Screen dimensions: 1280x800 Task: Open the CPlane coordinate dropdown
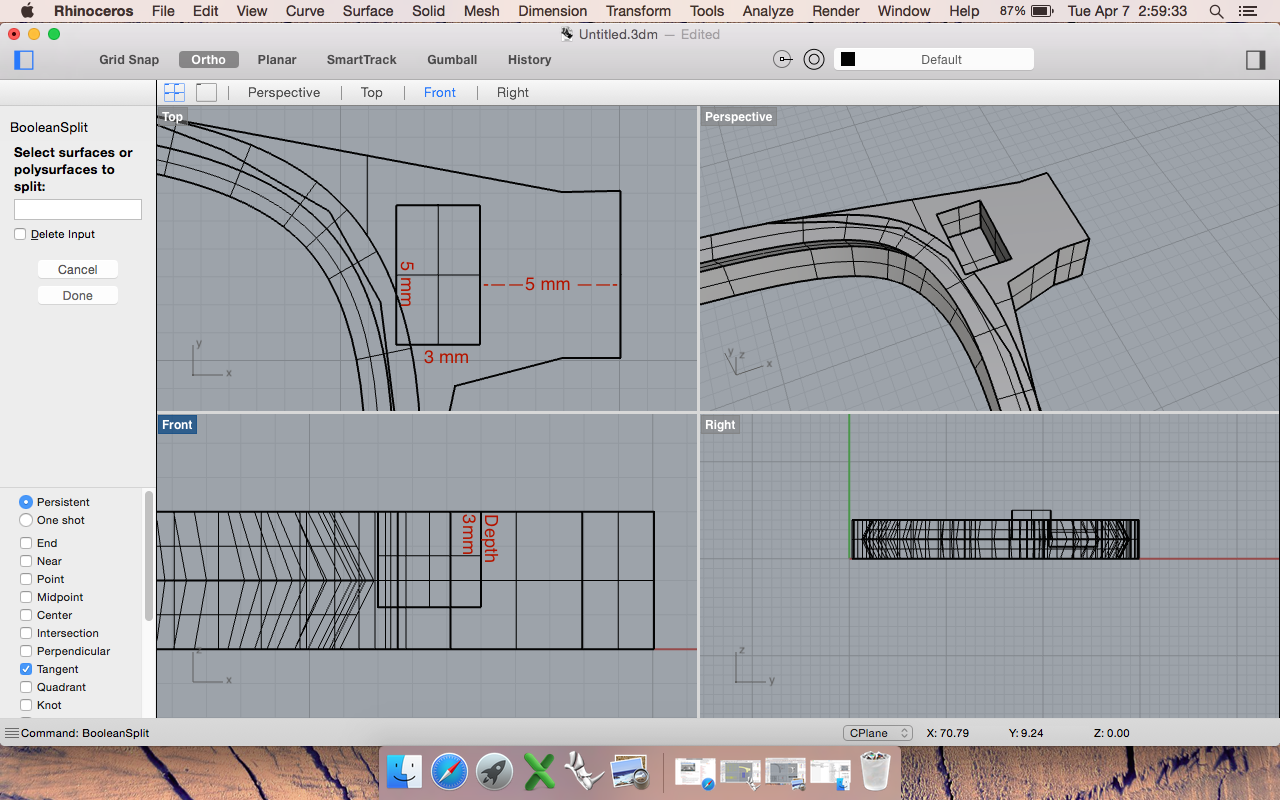coord(877,733)
